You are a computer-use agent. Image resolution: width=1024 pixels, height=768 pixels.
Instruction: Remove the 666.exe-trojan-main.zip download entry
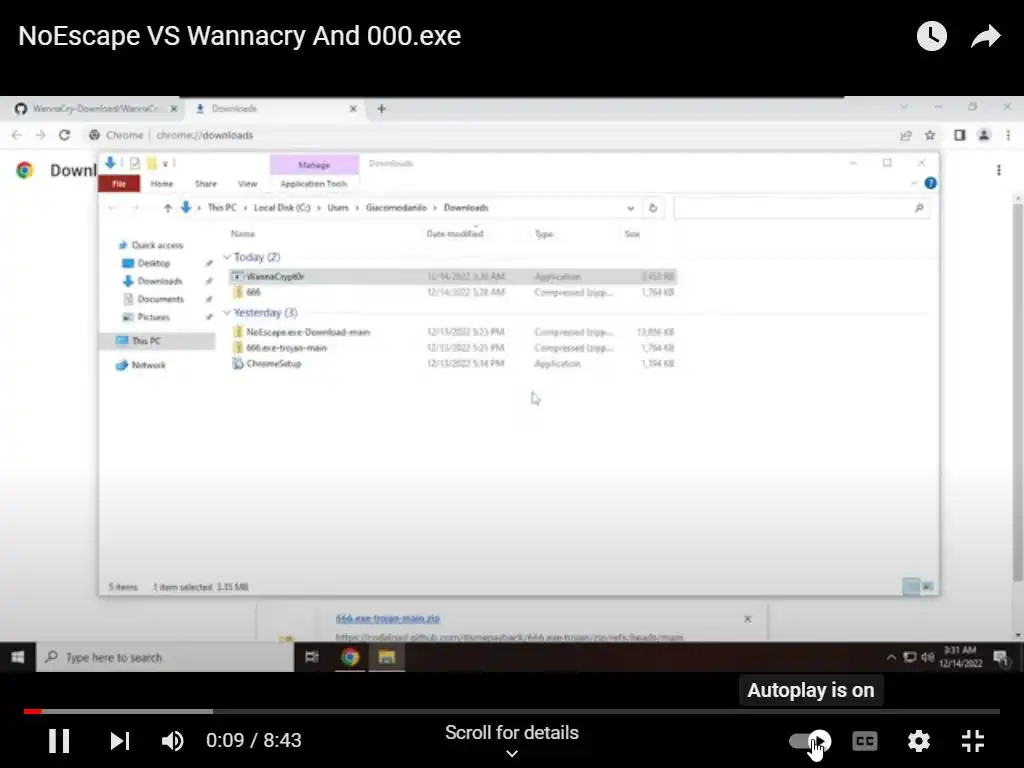point(748,619)
